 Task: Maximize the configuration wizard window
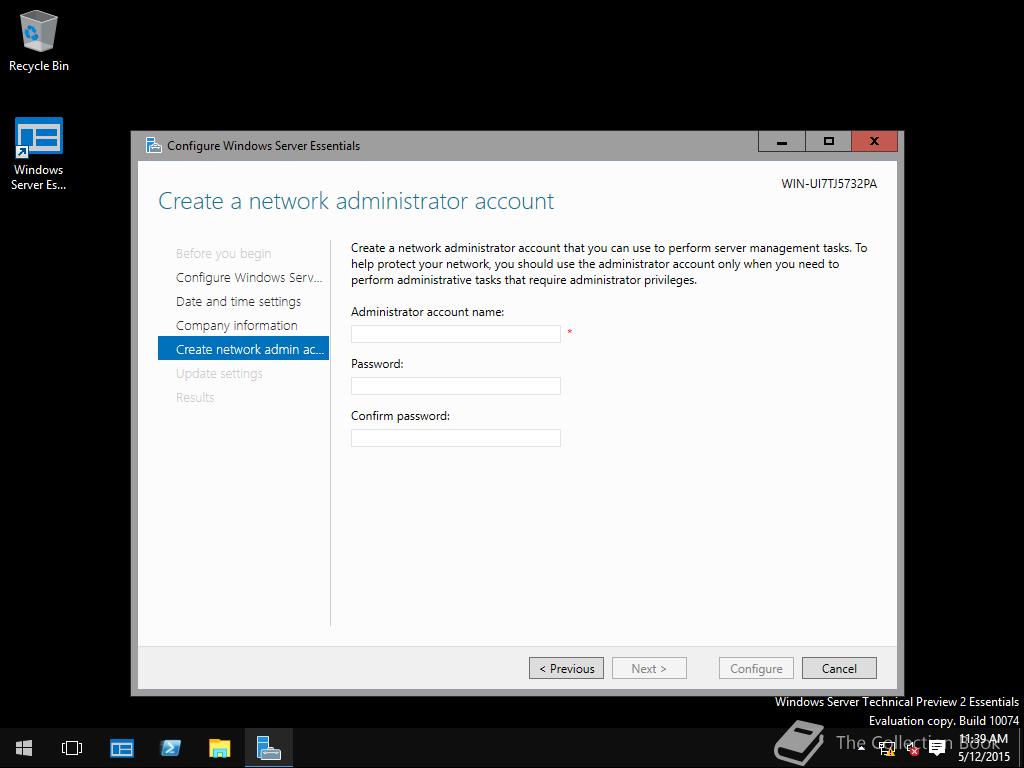pyautogui.click(x=828, y=142)
